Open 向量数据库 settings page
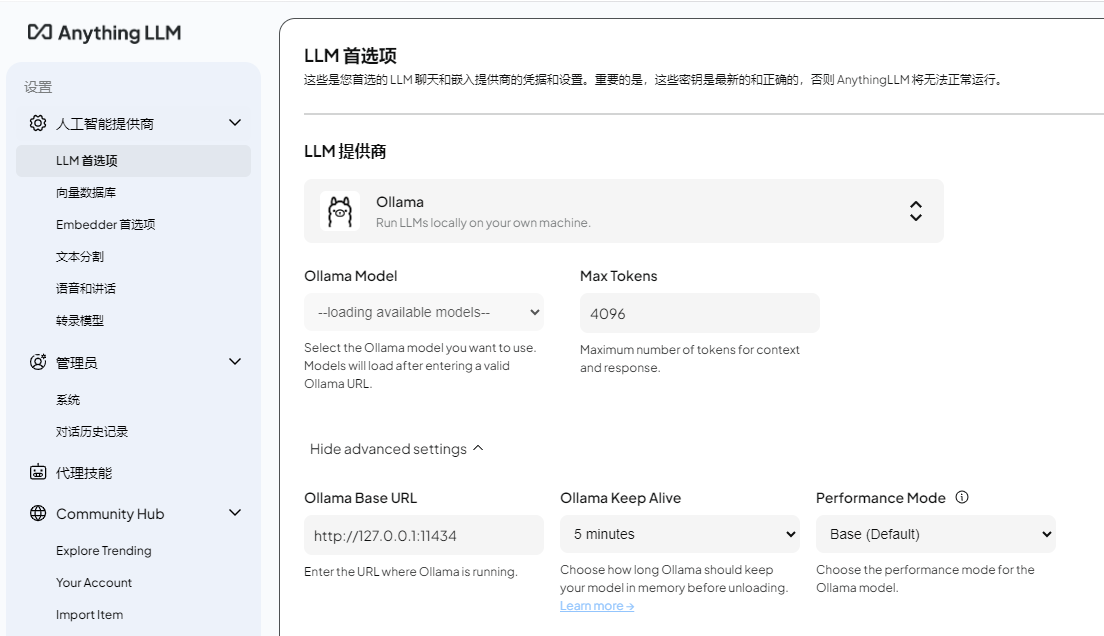Screen dimensions: 1104x636 pos(86,192)
